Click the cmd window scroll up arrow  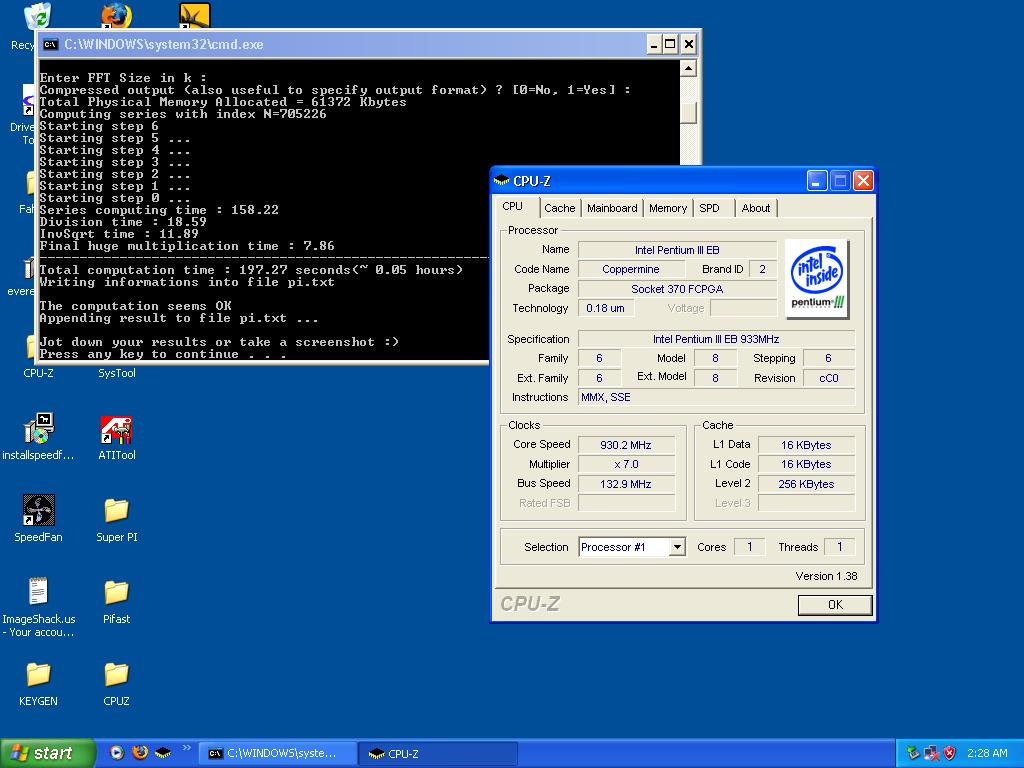pyautogui.click(x=688, y=68)
